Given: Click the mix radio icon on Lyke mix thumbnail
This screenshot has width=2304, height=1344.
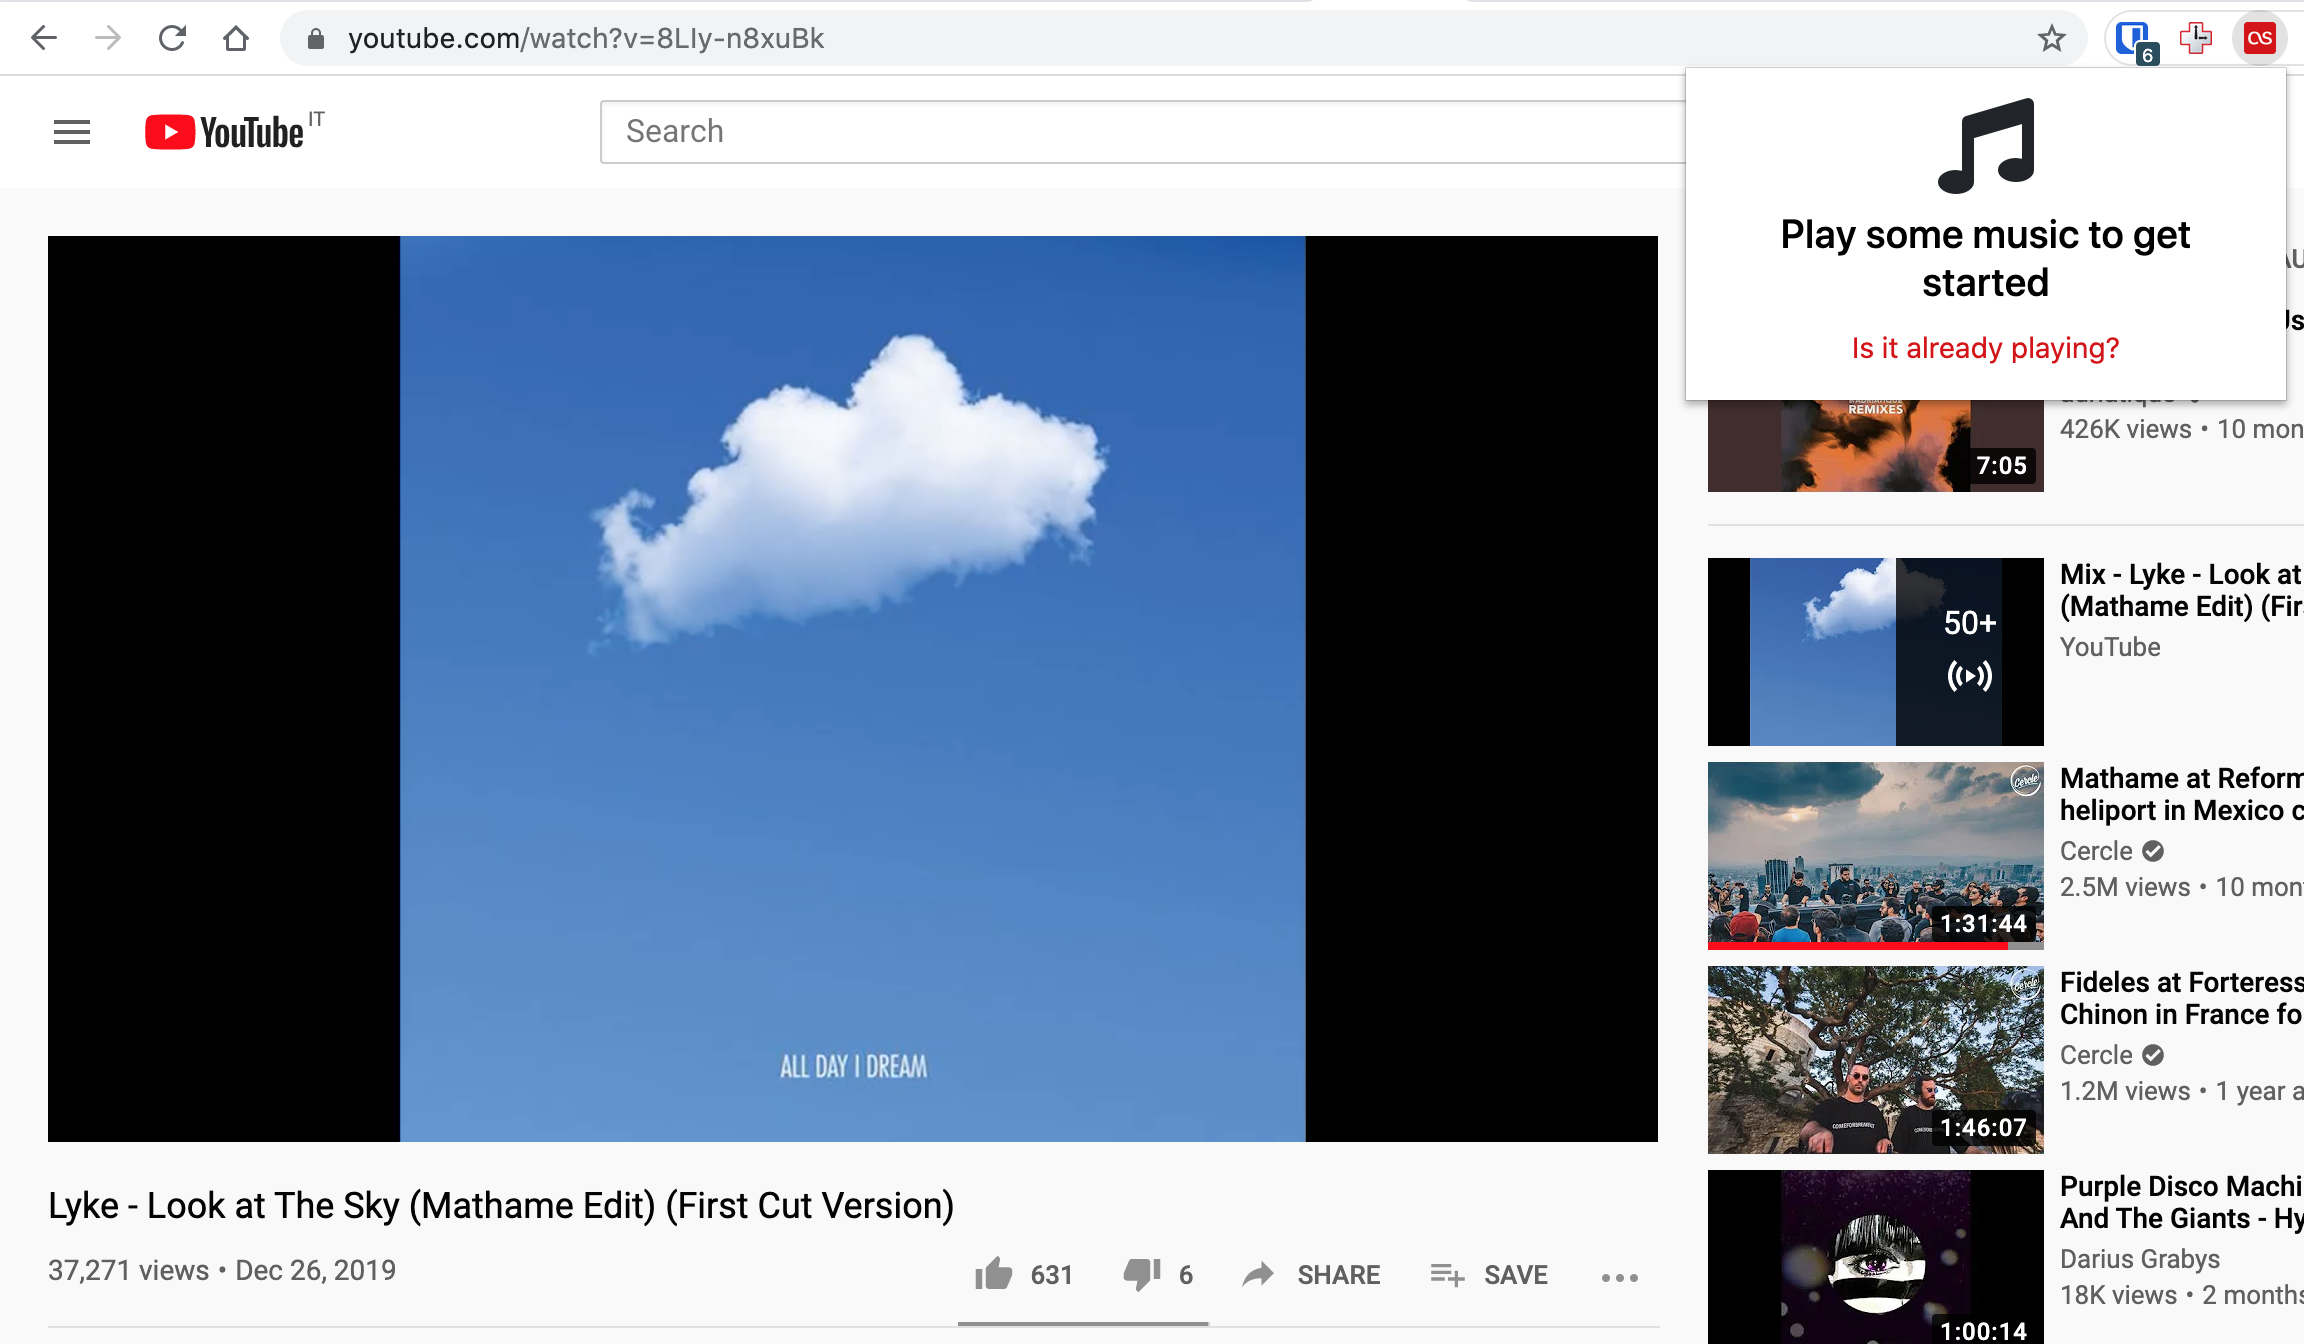Looking at the screenshot, I should pos(1969,676).
